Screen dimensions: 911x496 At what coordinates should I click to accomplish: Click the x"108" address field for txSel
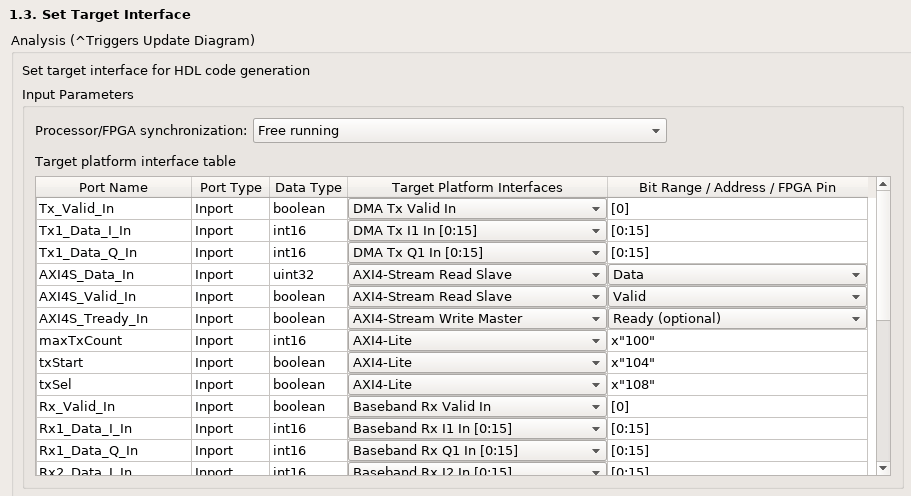pyautogui.click(x=737, y=385)
